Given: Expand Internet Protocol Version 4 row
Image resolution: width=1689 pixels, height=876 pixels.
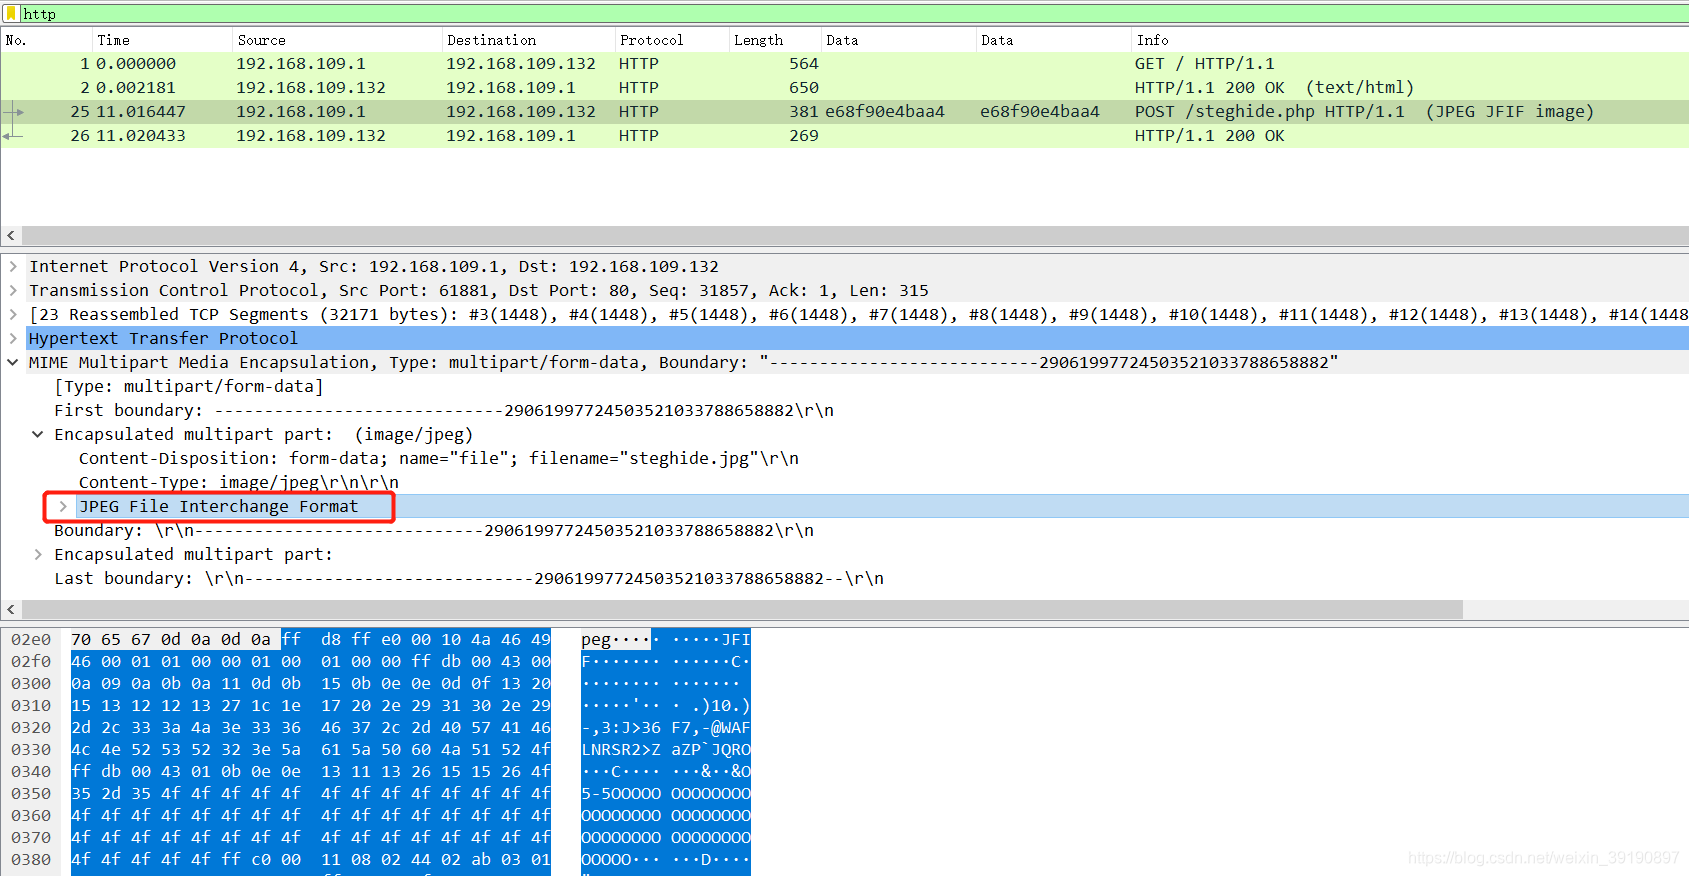Looking at the screenshot, I should tap(13, 266).
